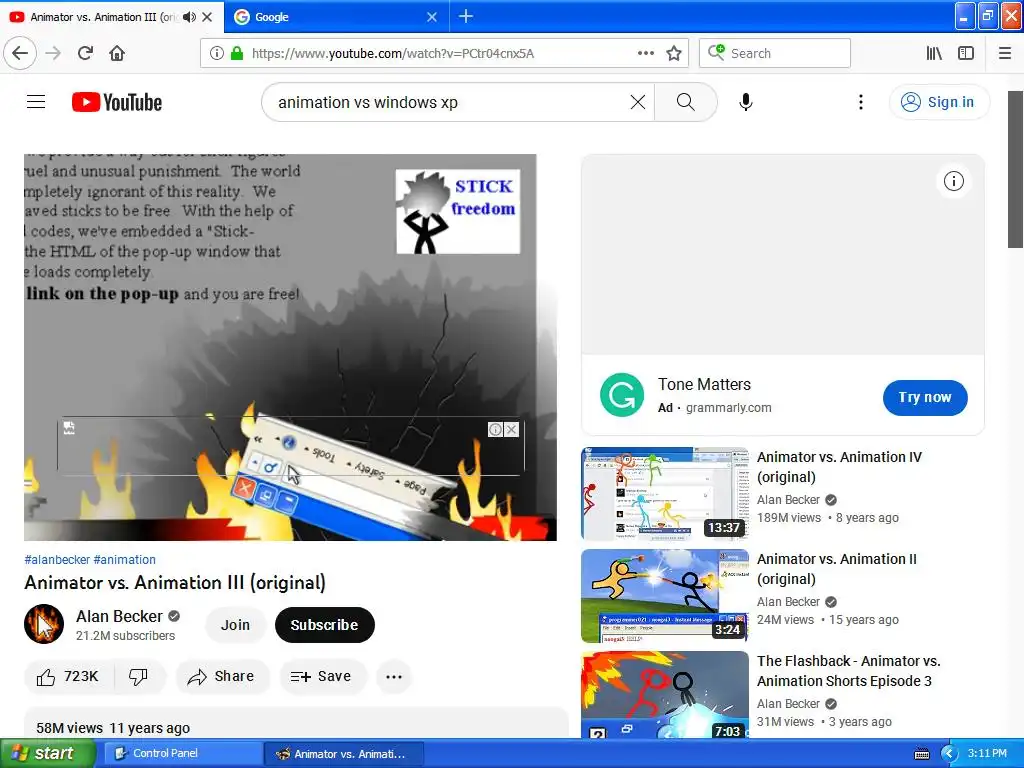The image size is (1024, 768).
Task: Open the Firefox hamburger menu
Action: click(1005, 53)
